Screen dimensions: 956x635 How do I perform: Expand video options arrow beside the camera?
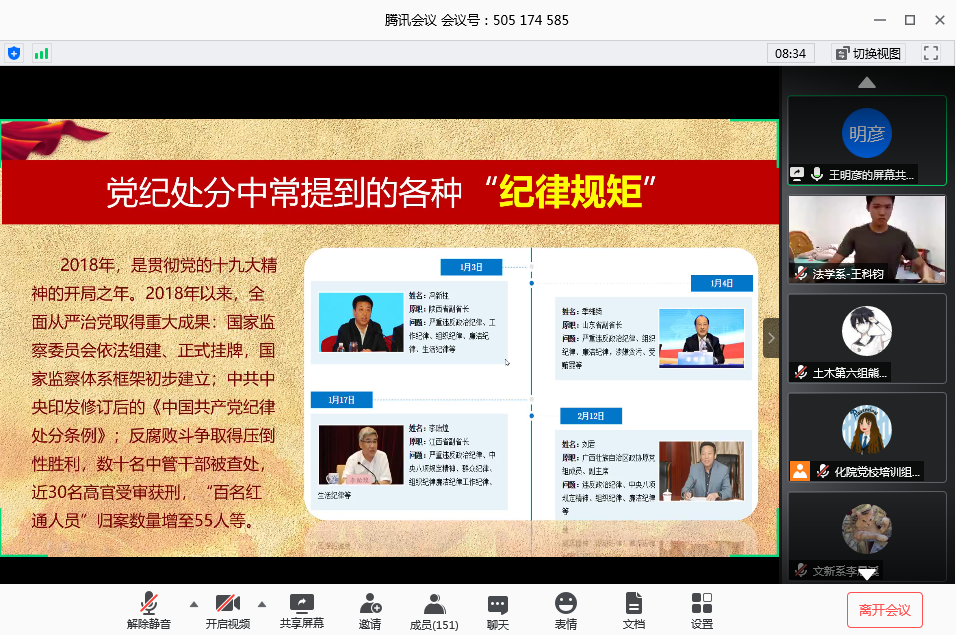click(x=262, y=604)
